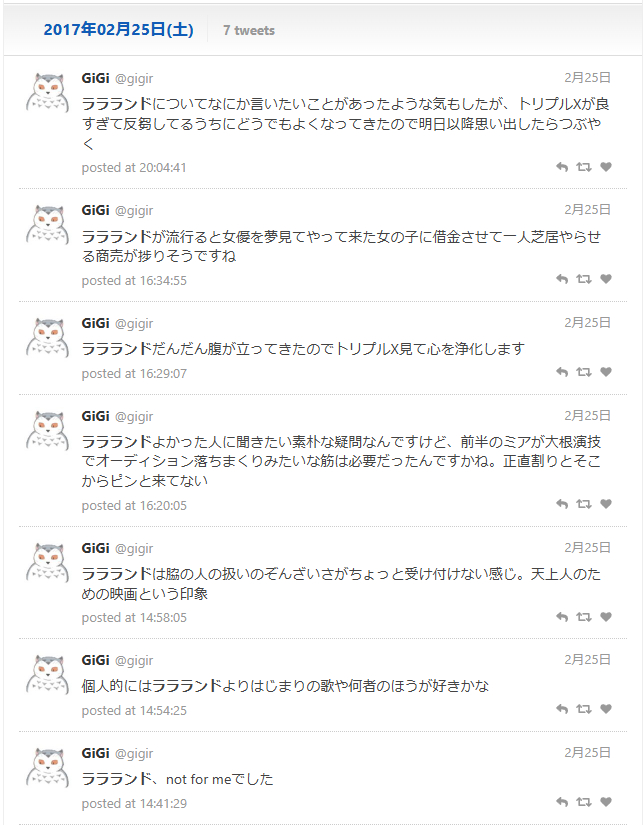The width and height of the screenshot is (643, 825).
Task: Reply to the tweet posted at 16:34:55
Action: pyautogui.click(x=562, y=280)
